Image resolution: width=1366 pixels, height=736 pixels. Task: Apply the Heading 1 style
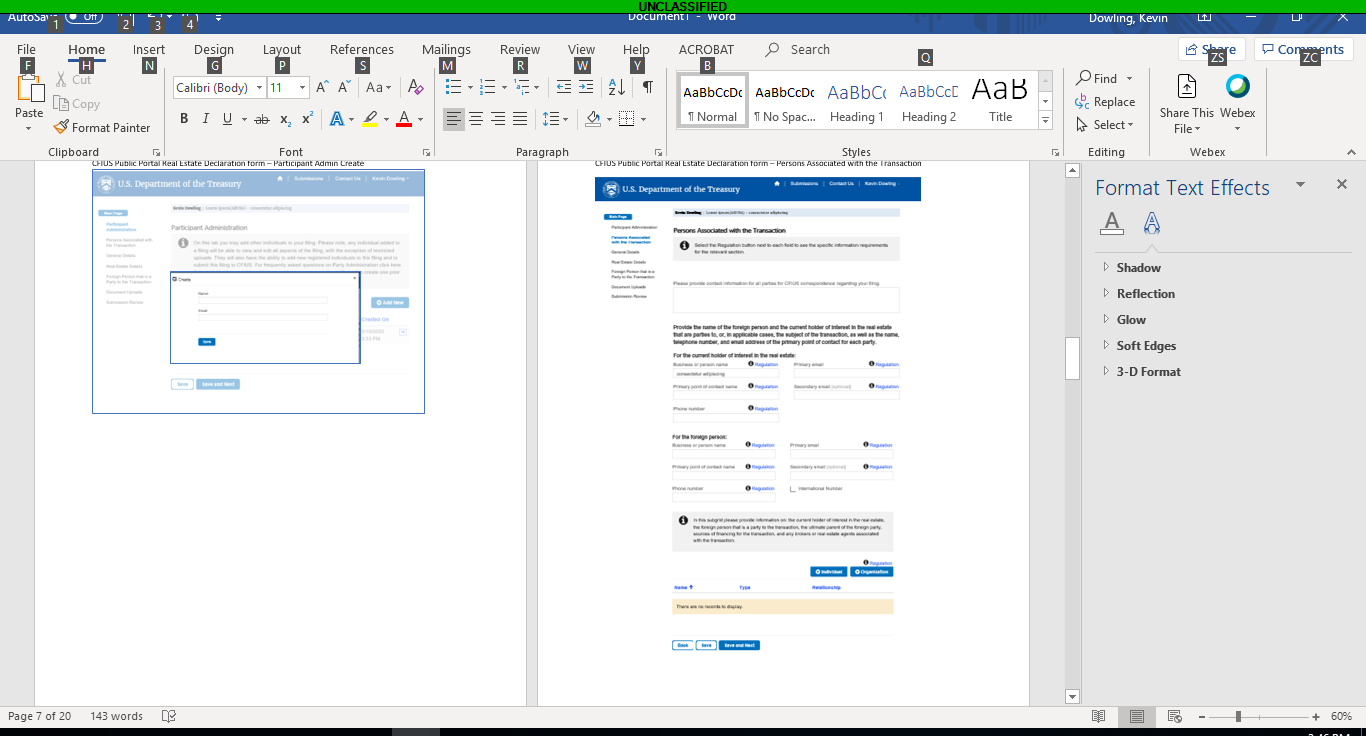click(856, 100)
